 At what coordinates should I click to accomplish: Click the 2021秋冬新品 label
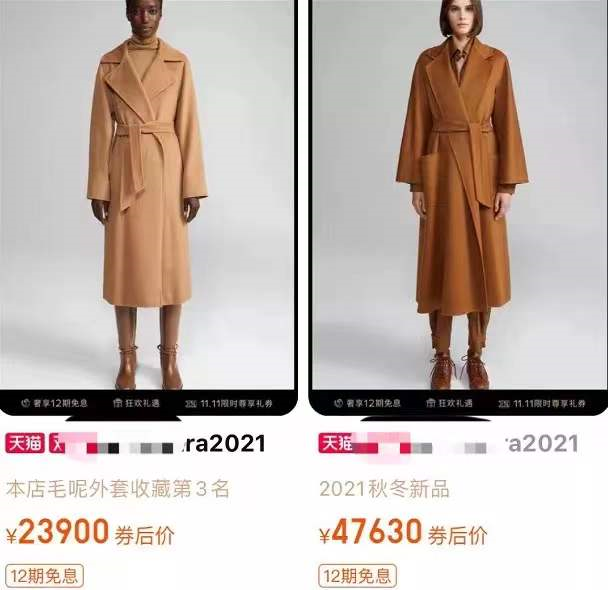pyautogui.click(x=384, y=489)
